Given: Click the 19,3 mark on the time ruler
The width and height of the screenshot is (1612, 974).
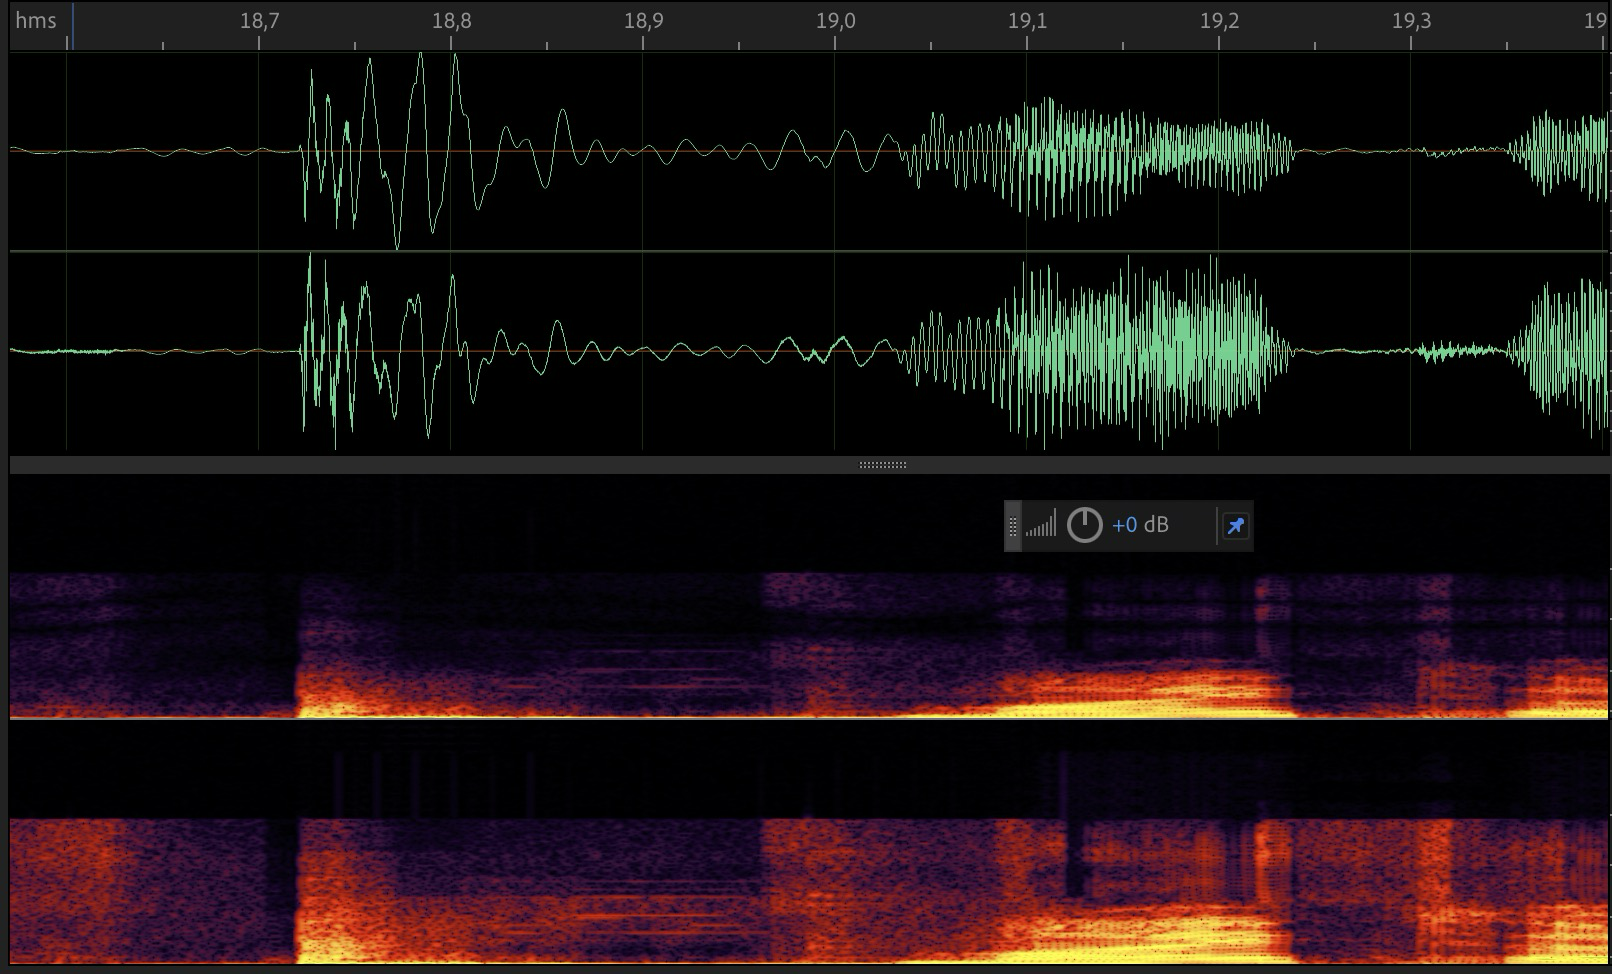Looking at the screenshot, I should [x=1411, y=22].
